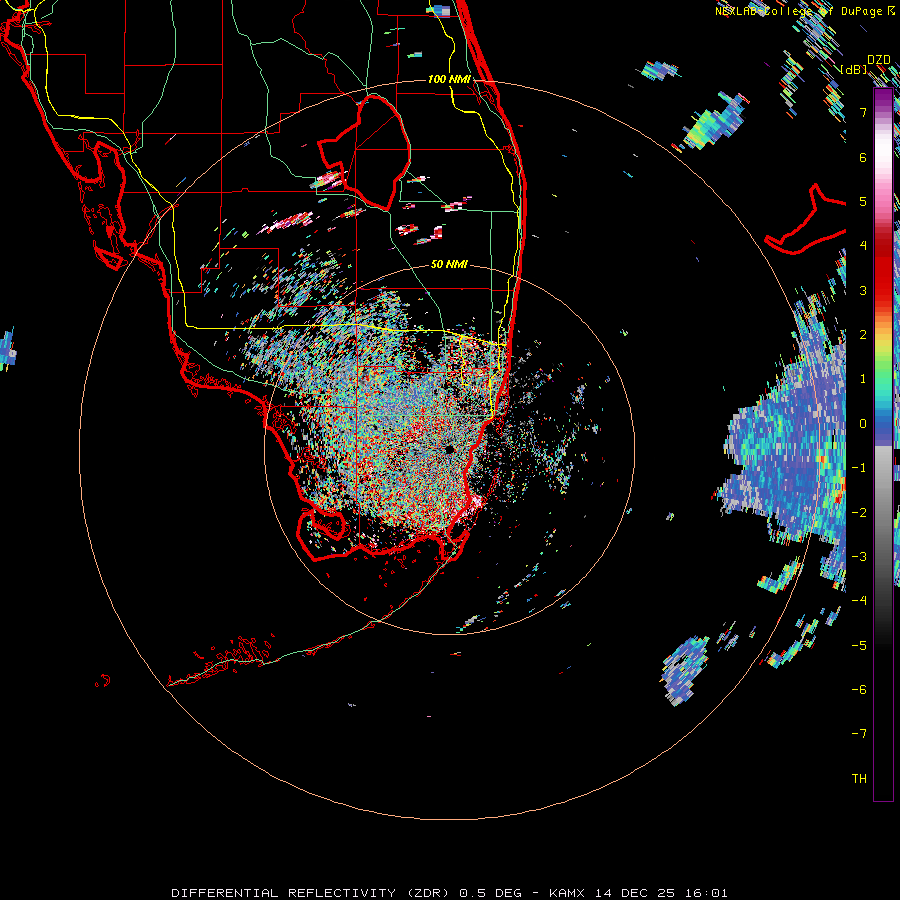Click the 3 value on the color scale

point(863,290)
